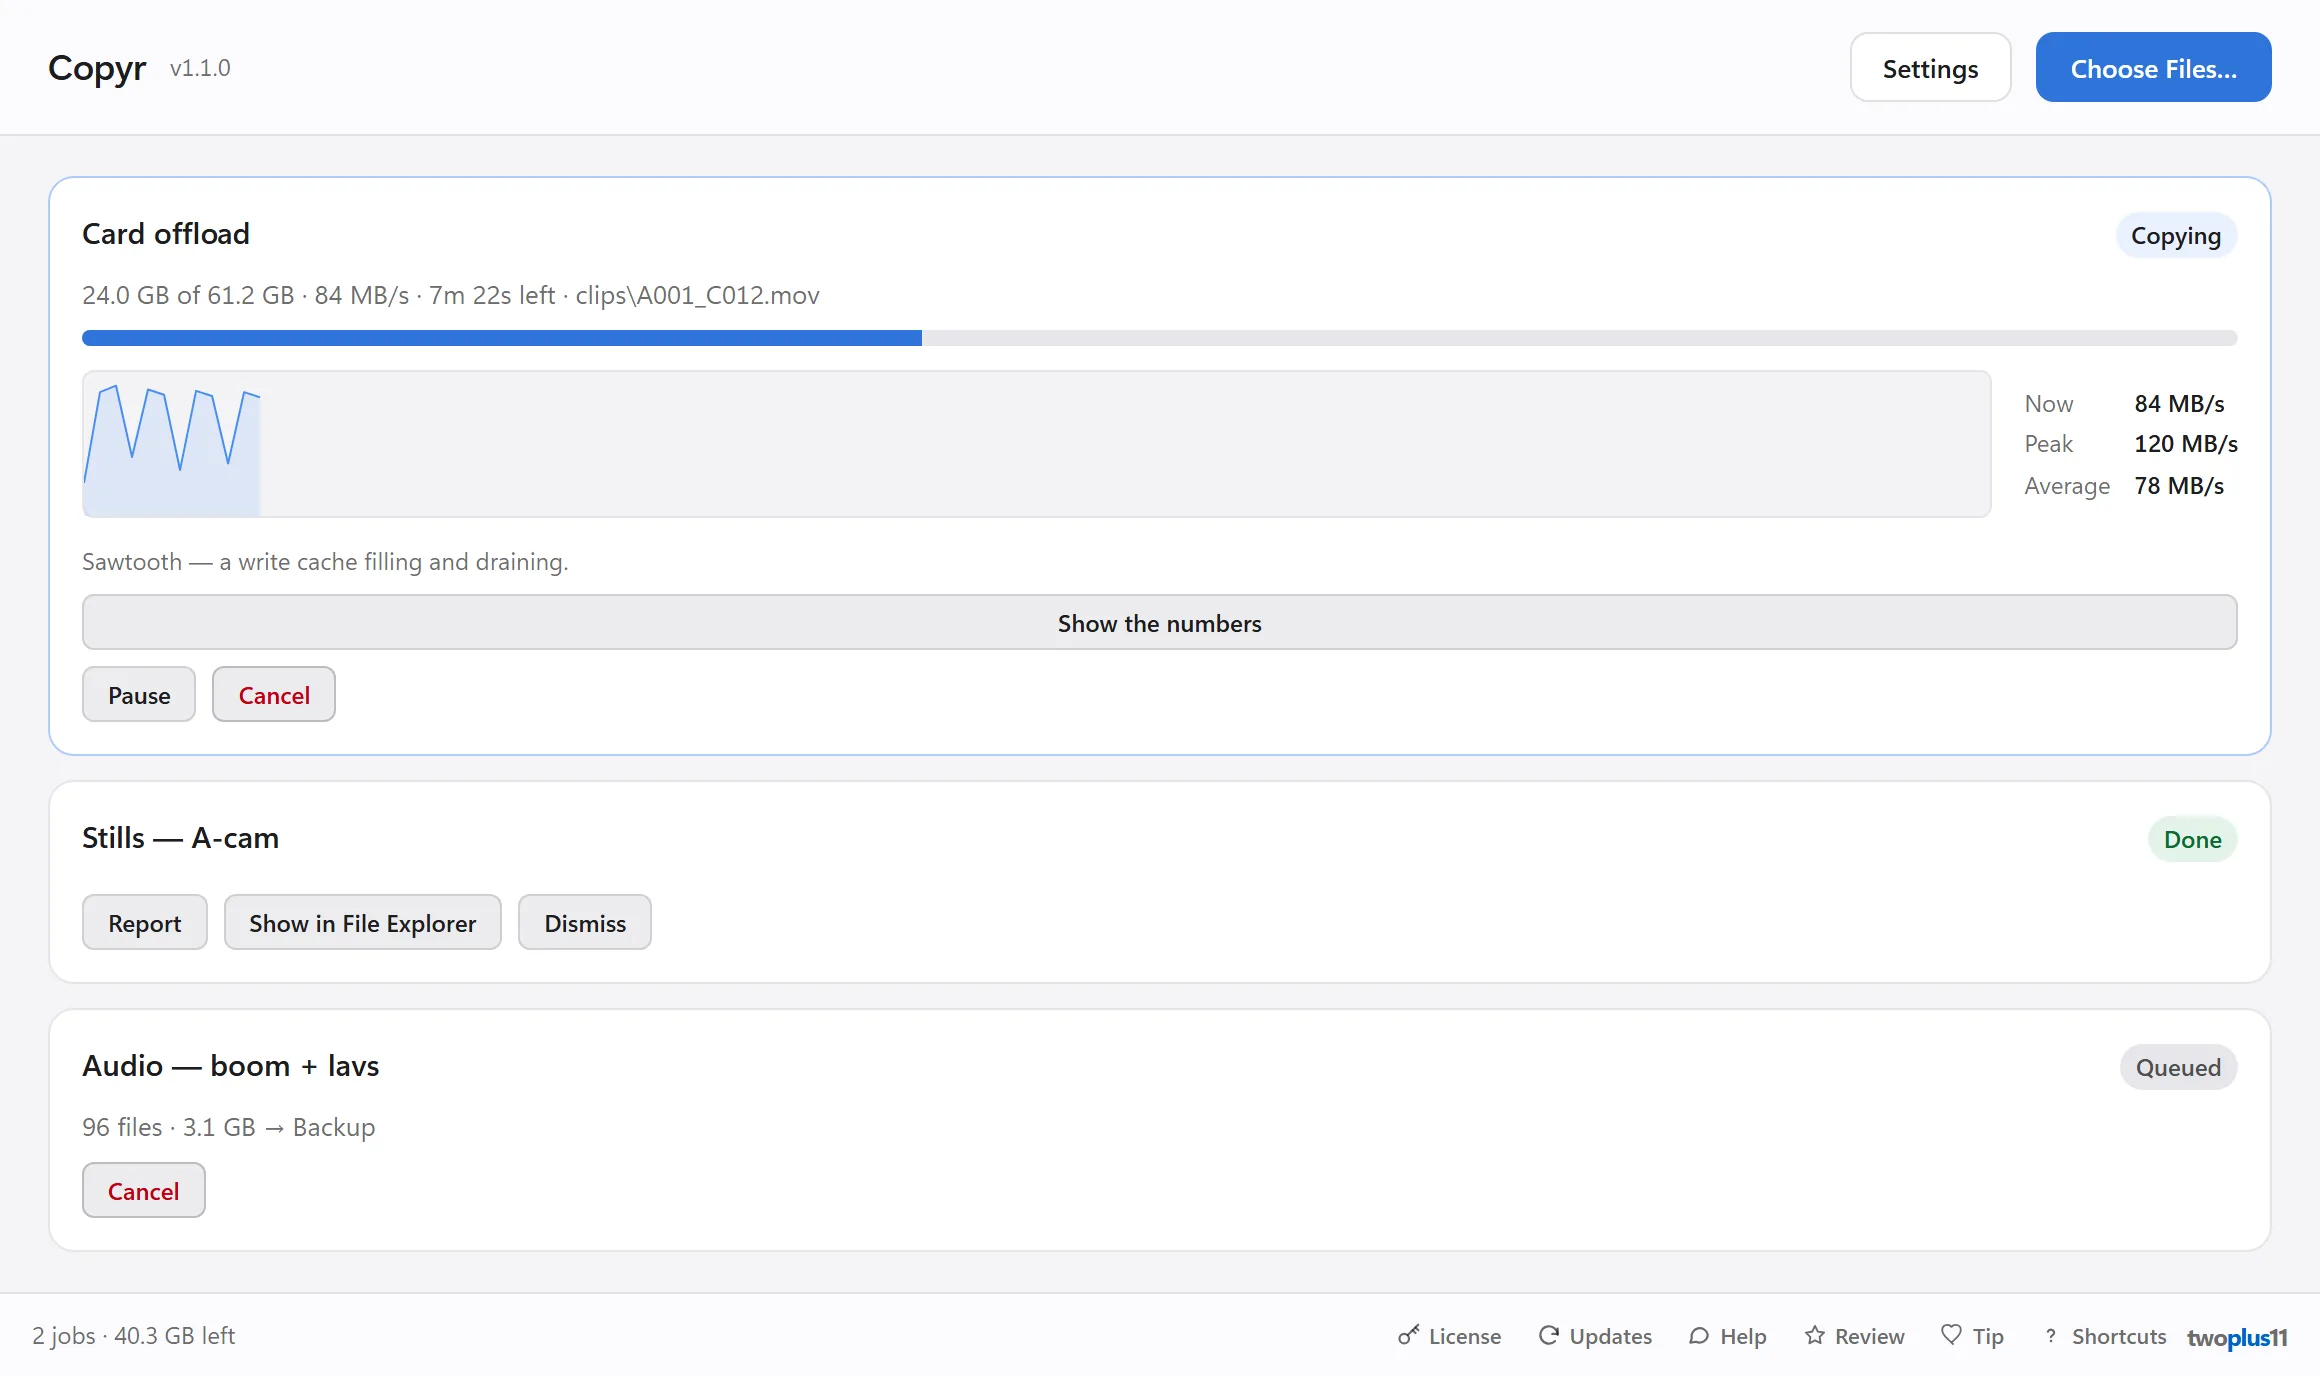This screenshot has height=1376, width=2320.
Task: Open the Tip link text
Action: coord(1988,1336)
